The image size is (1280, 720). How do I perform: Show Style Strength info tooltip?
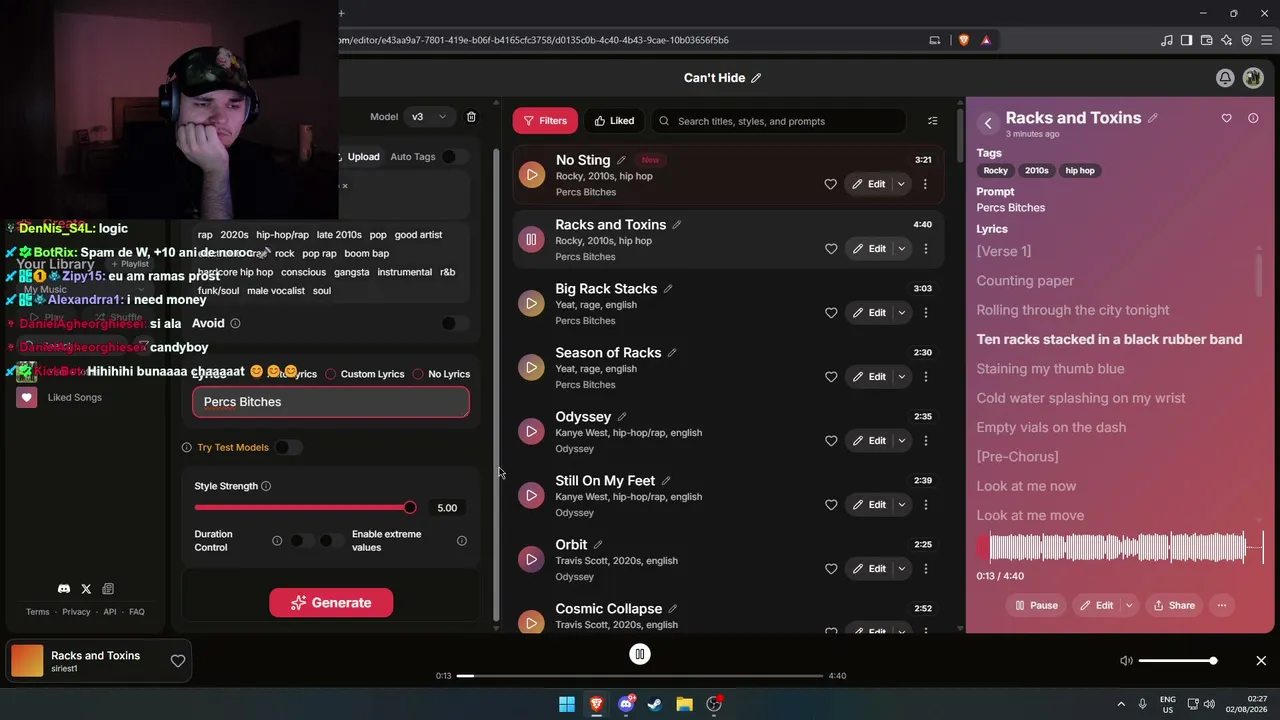pyautogui.click(x=266, y=486)
